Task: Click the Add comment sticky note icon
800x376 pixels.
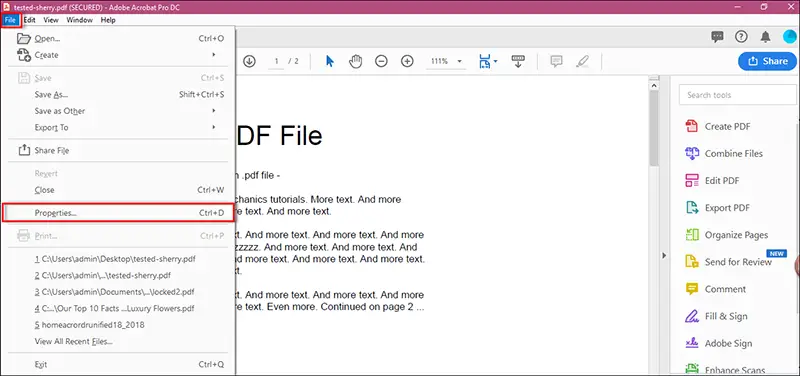Action: [x=556, y=61]
